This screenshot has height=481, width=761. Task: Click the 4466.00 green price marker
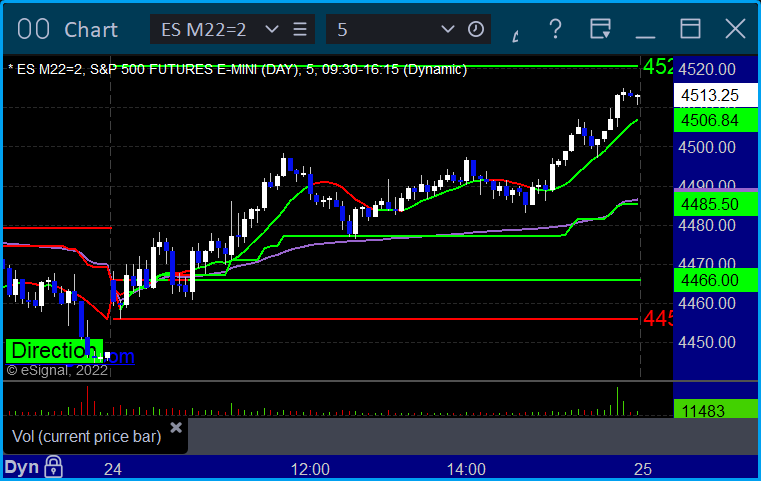tap(715, 280)
